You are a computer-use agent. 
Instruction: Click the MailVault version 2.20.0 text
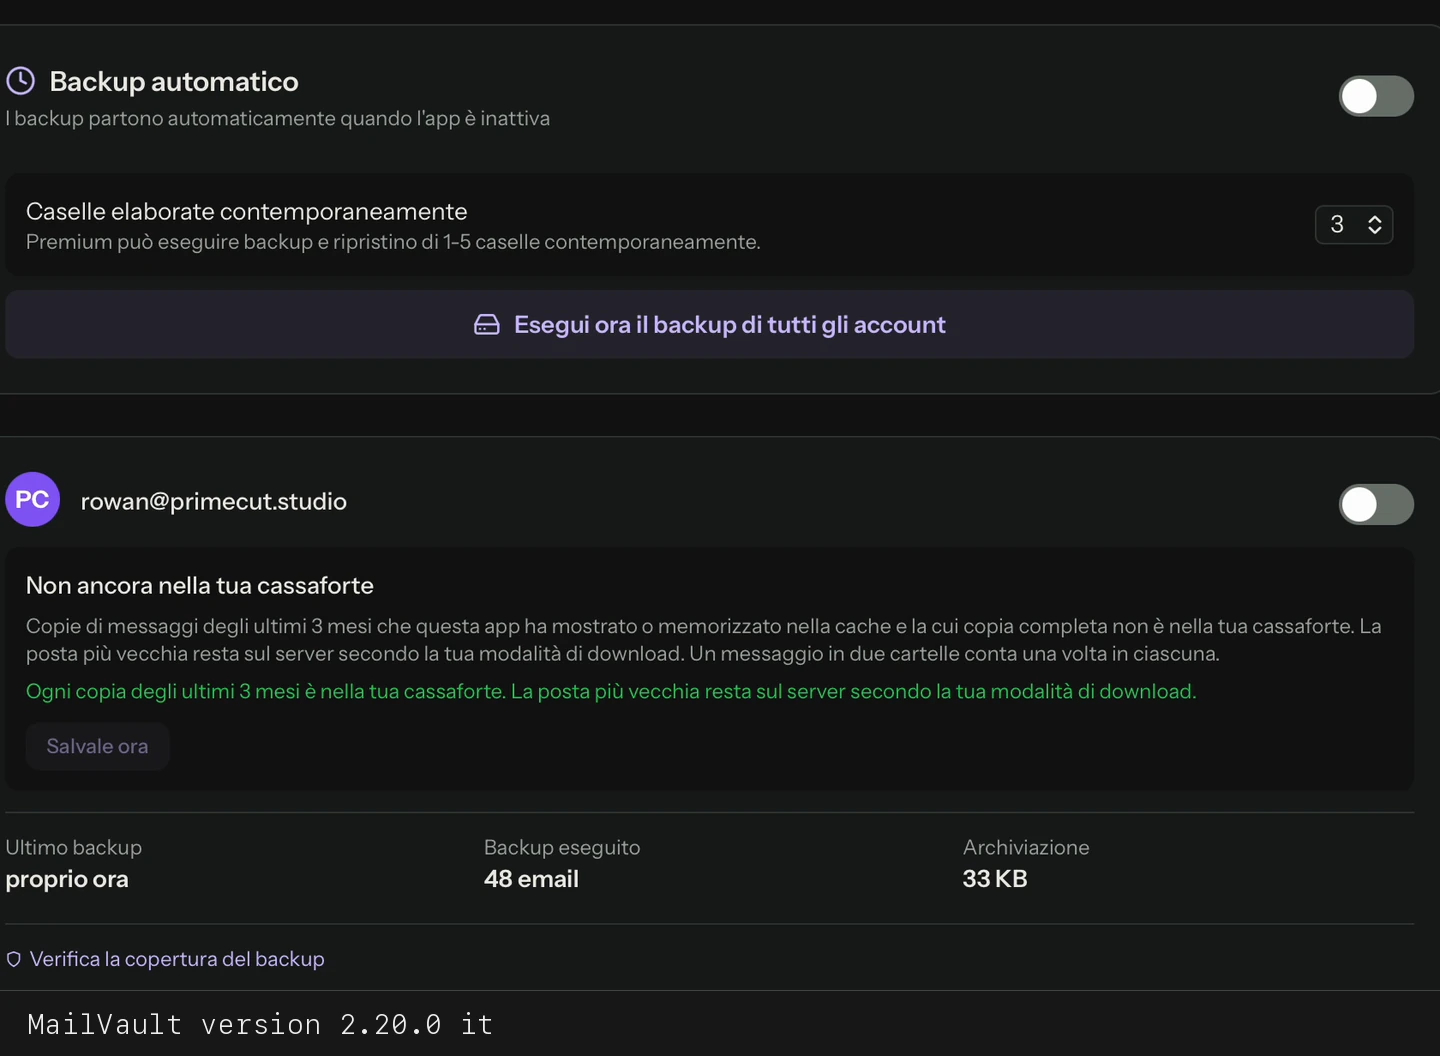tap(260, 1024)
